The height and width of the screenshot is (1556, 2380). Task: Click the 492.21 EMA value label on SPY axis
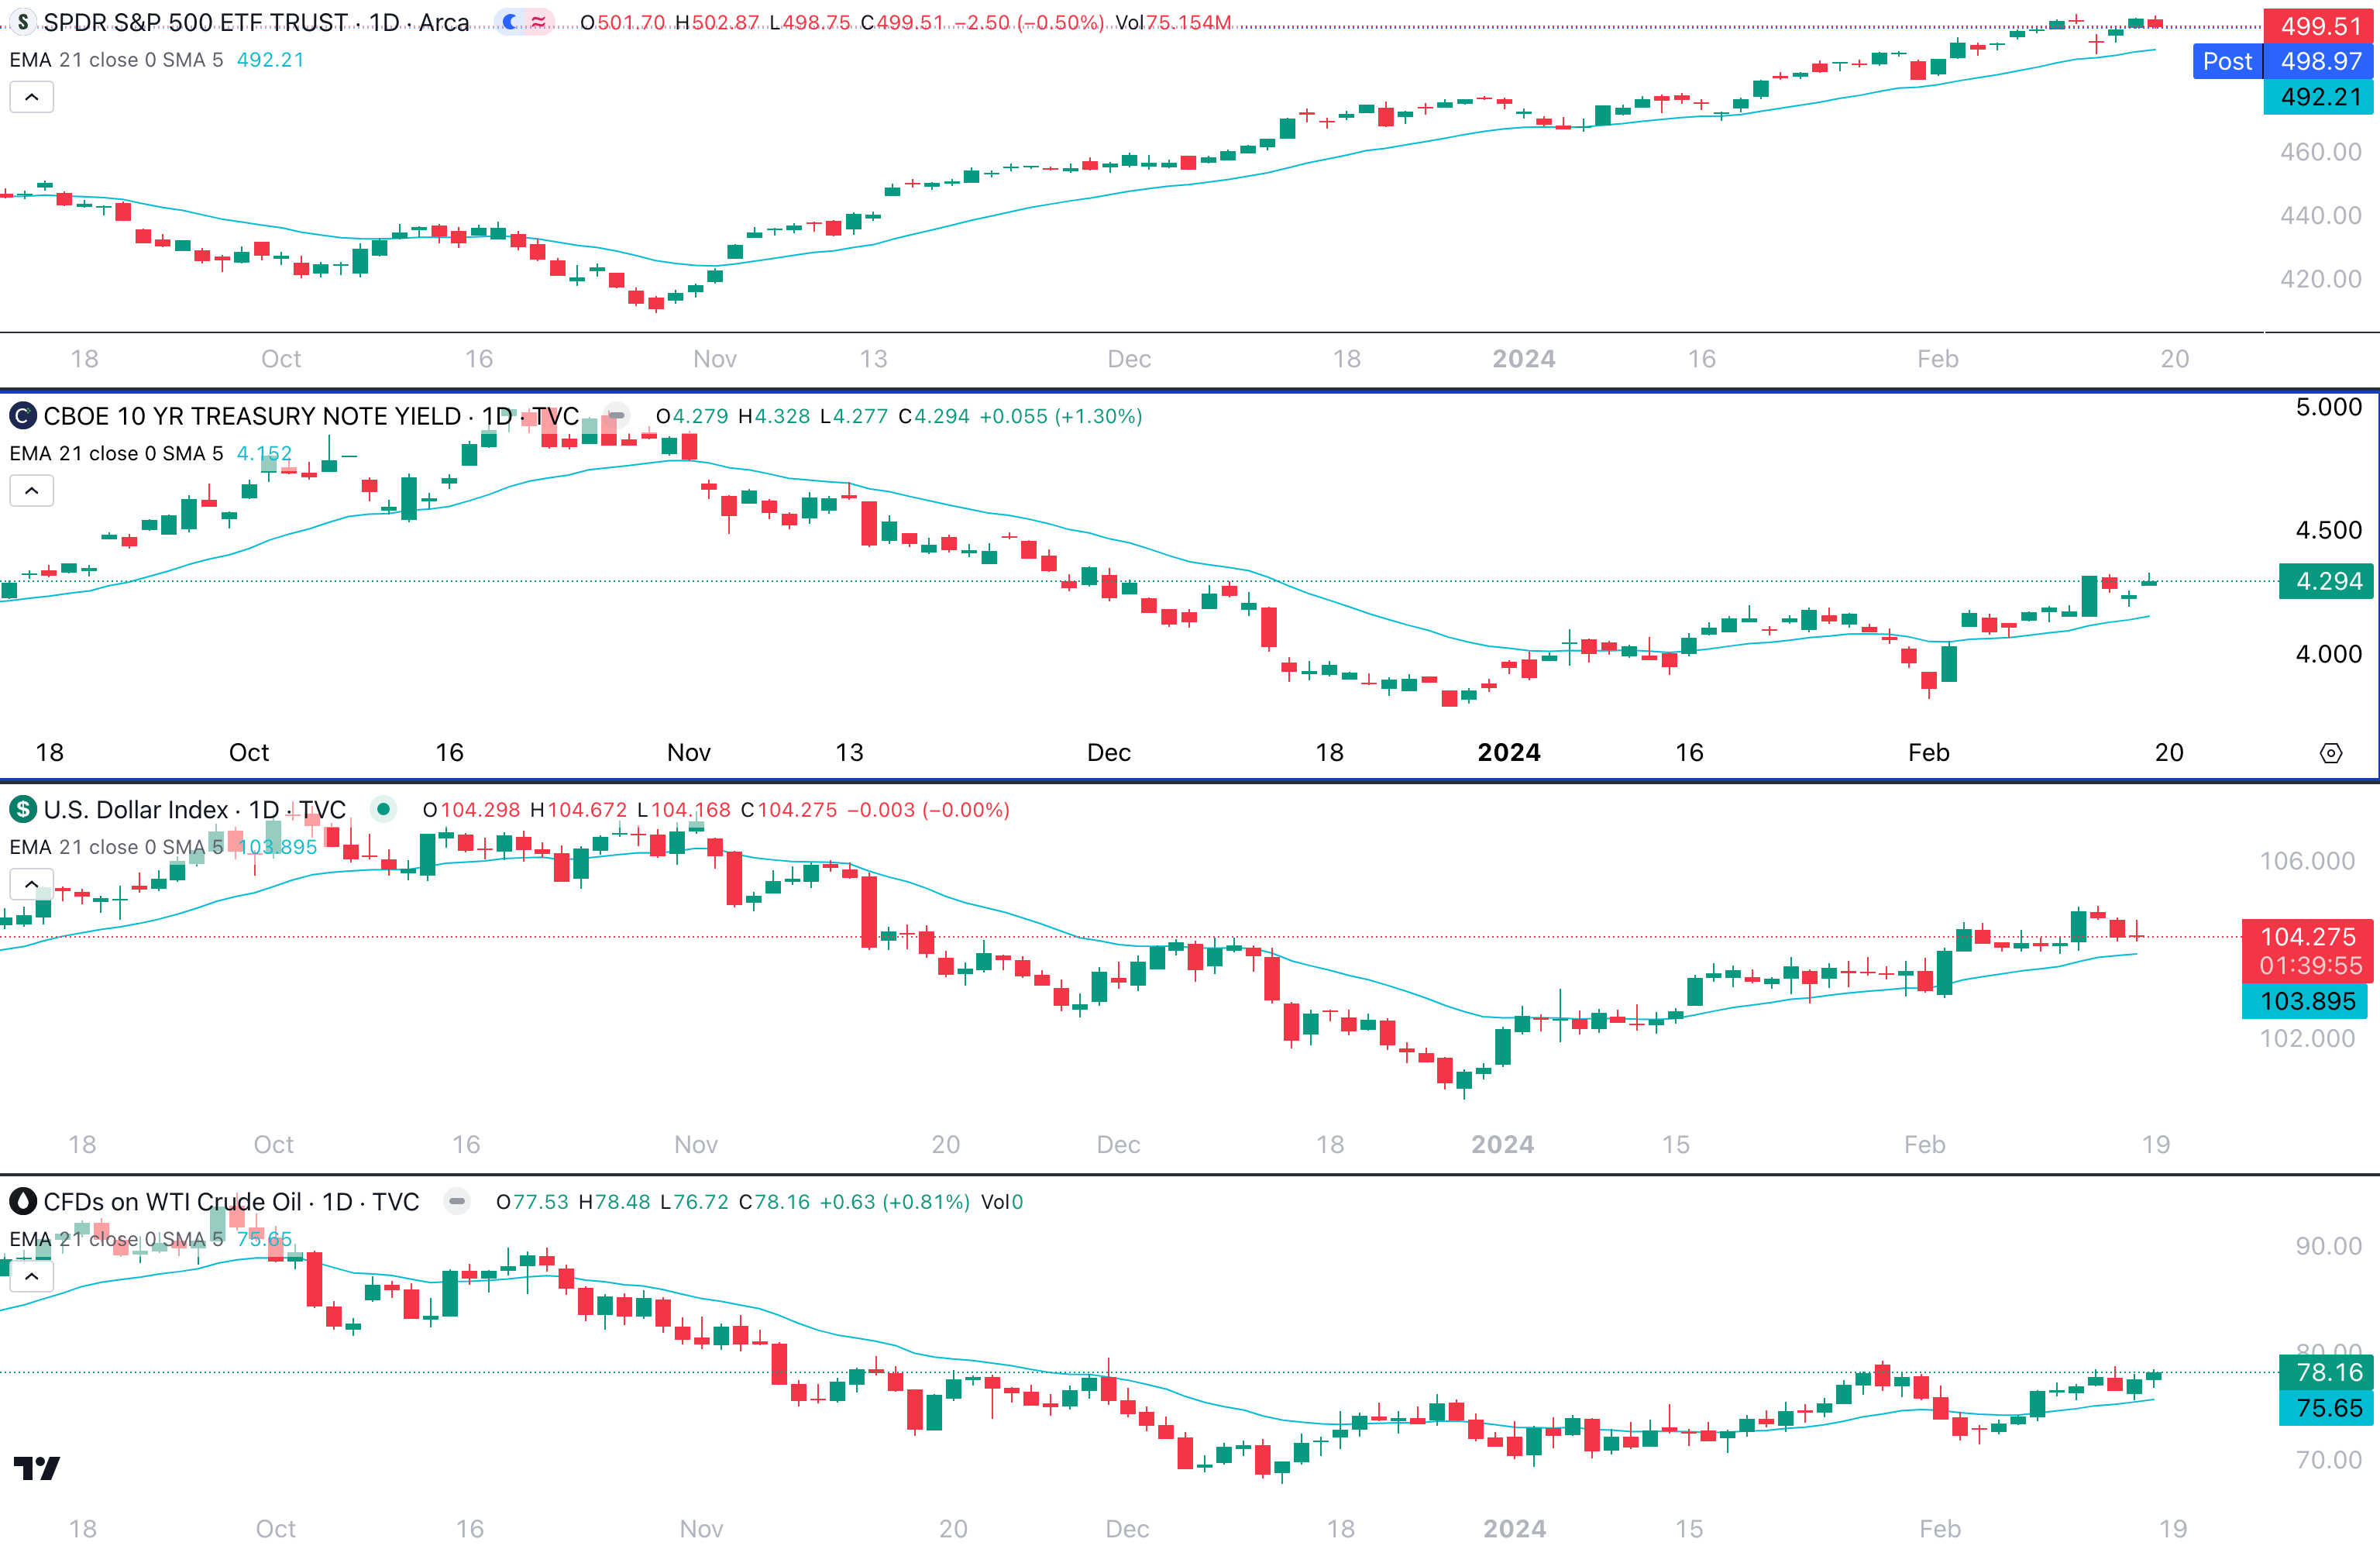pyautogui.click(x=2320, y=97)
